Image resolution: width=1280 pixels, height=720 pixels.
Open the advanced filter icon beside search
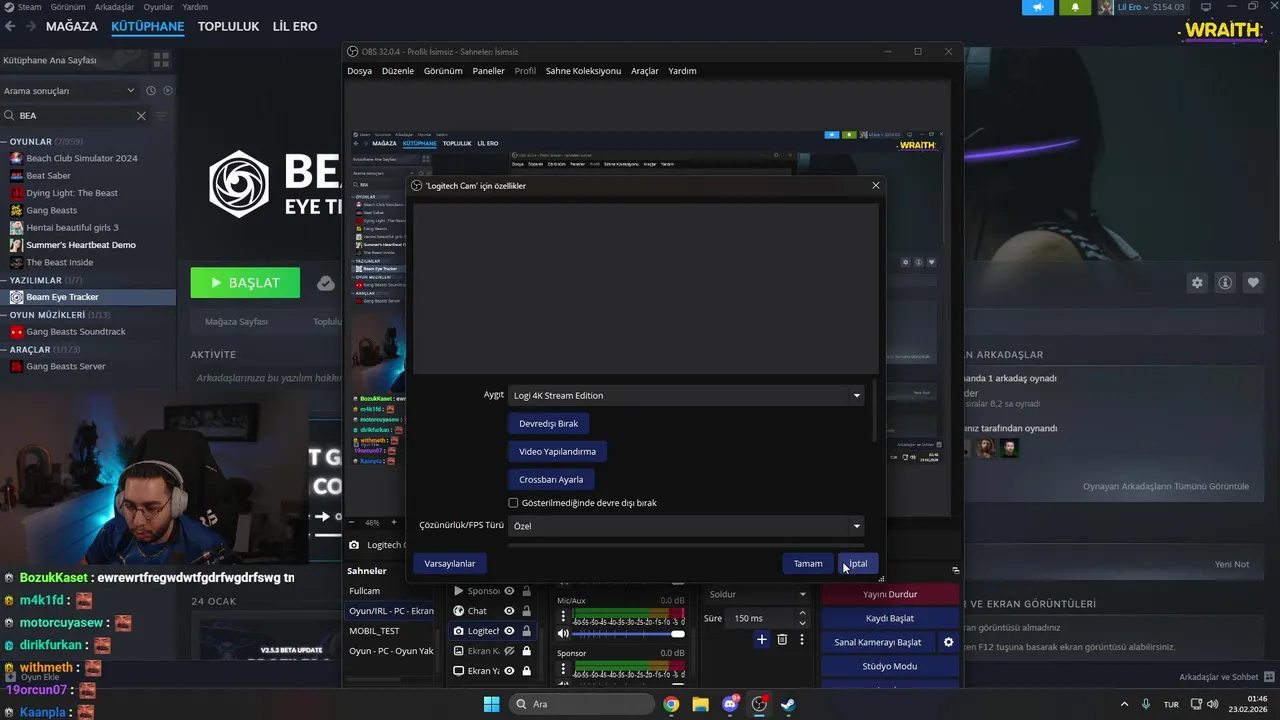[162, 116]
